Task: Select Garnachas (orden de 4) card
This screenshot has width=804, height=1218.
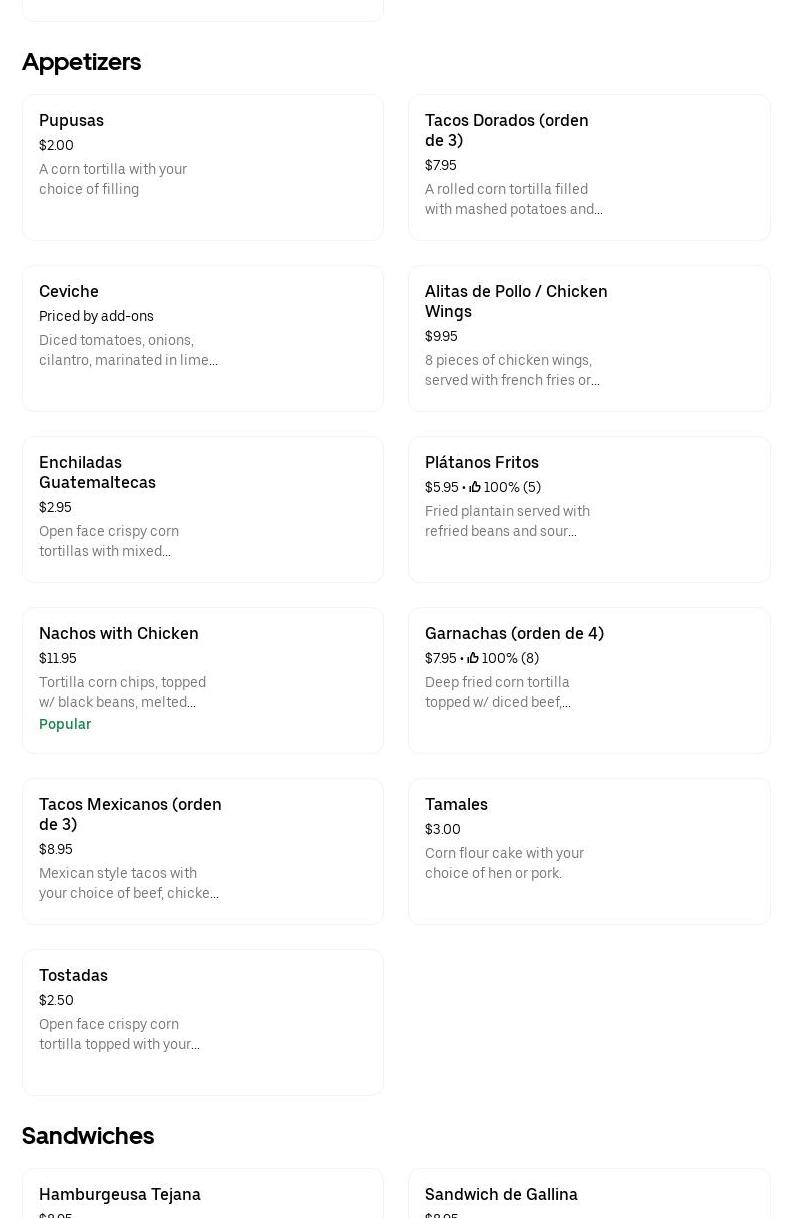Action: (589, 680)
